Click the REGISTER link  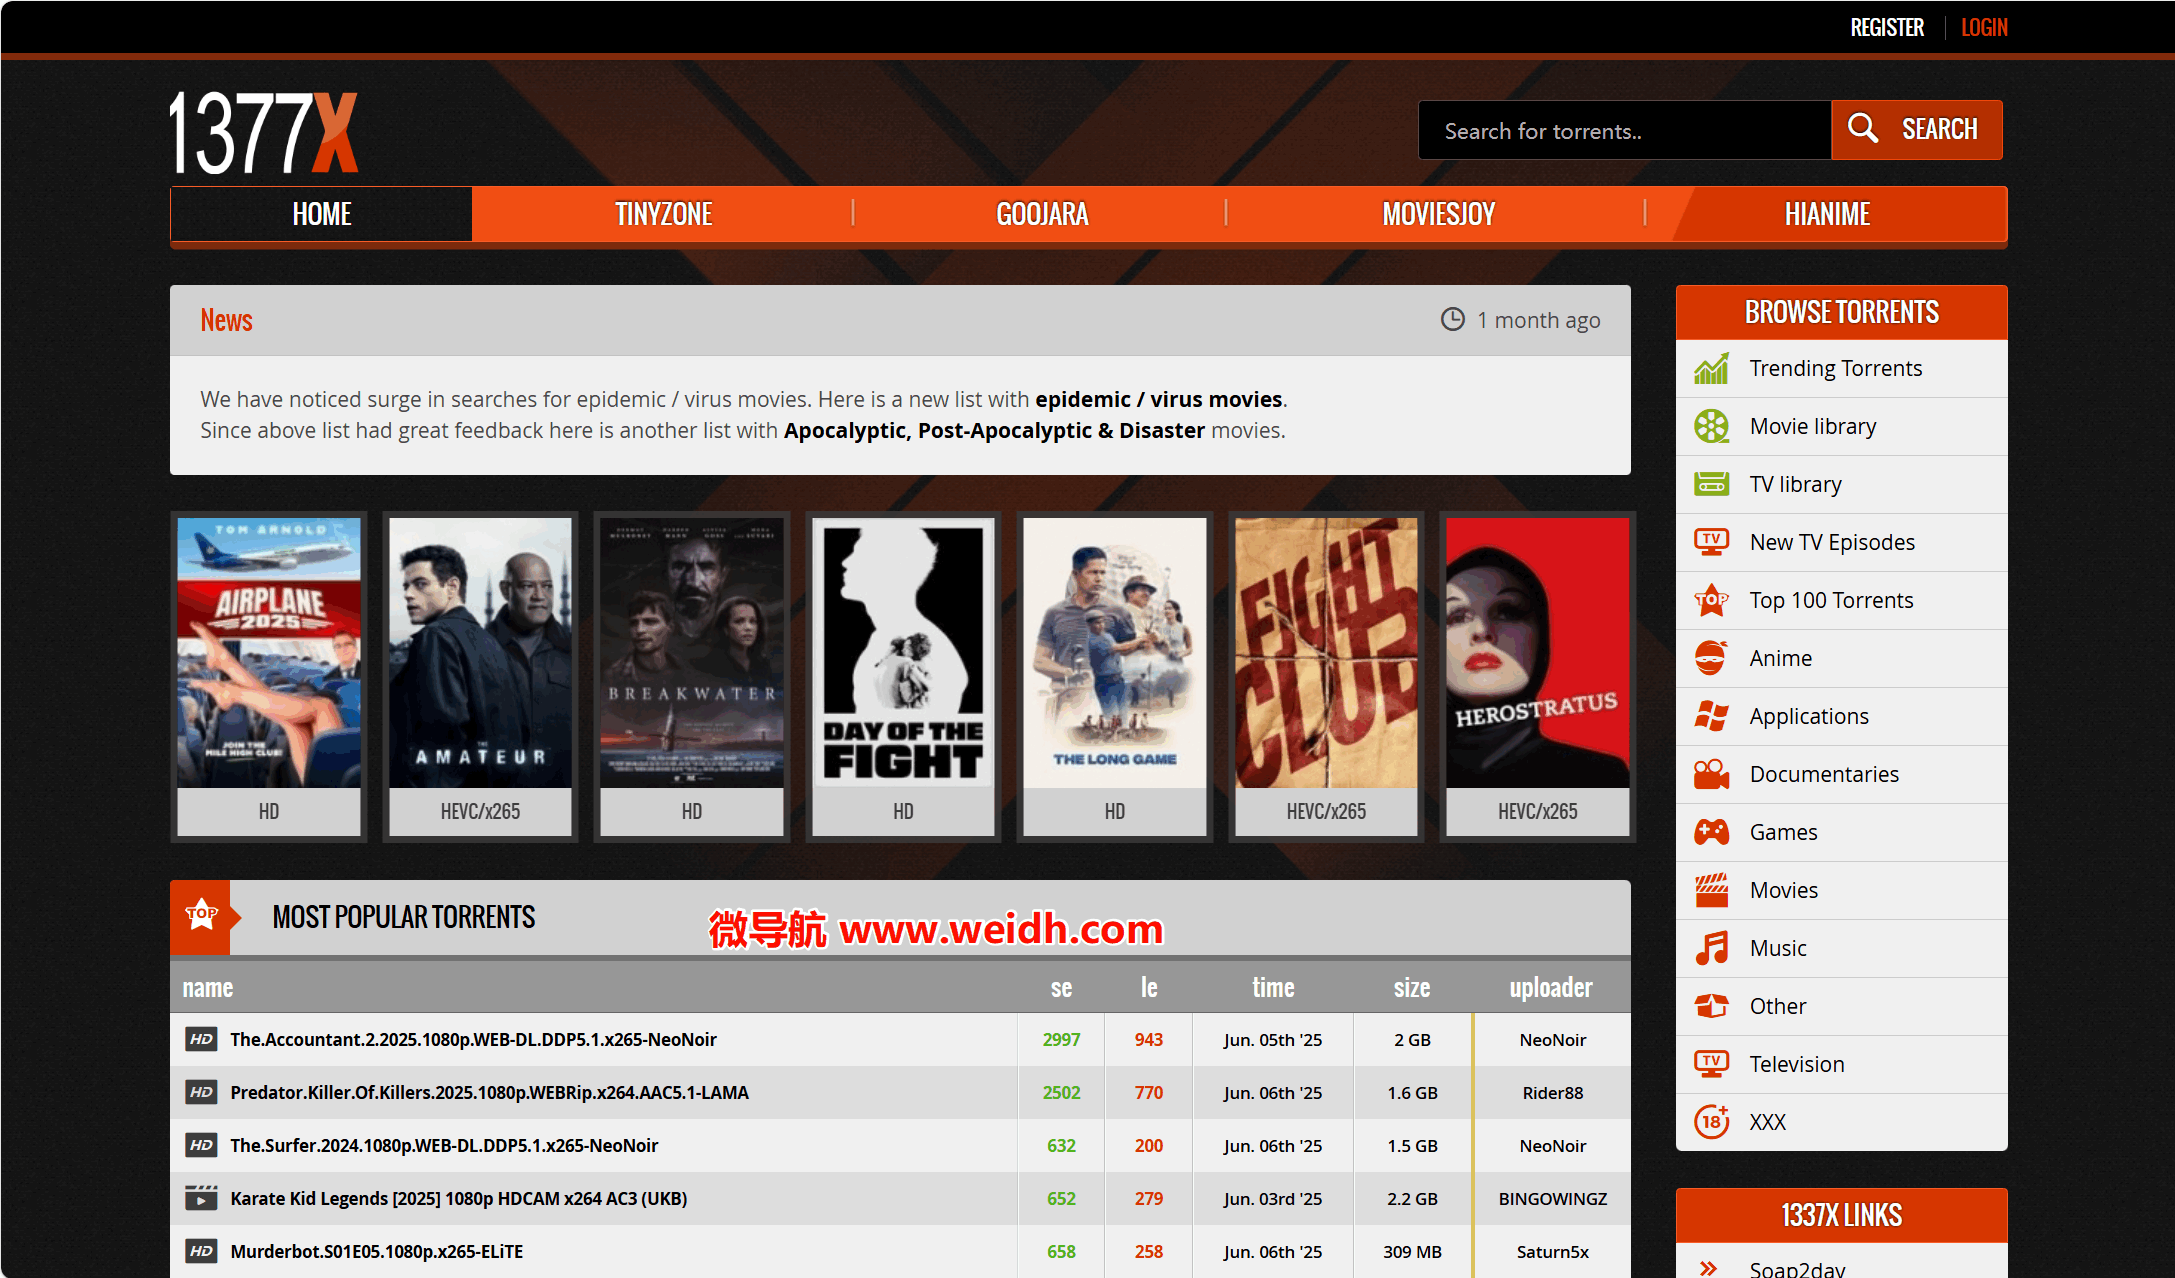(x=1886, y=28)
